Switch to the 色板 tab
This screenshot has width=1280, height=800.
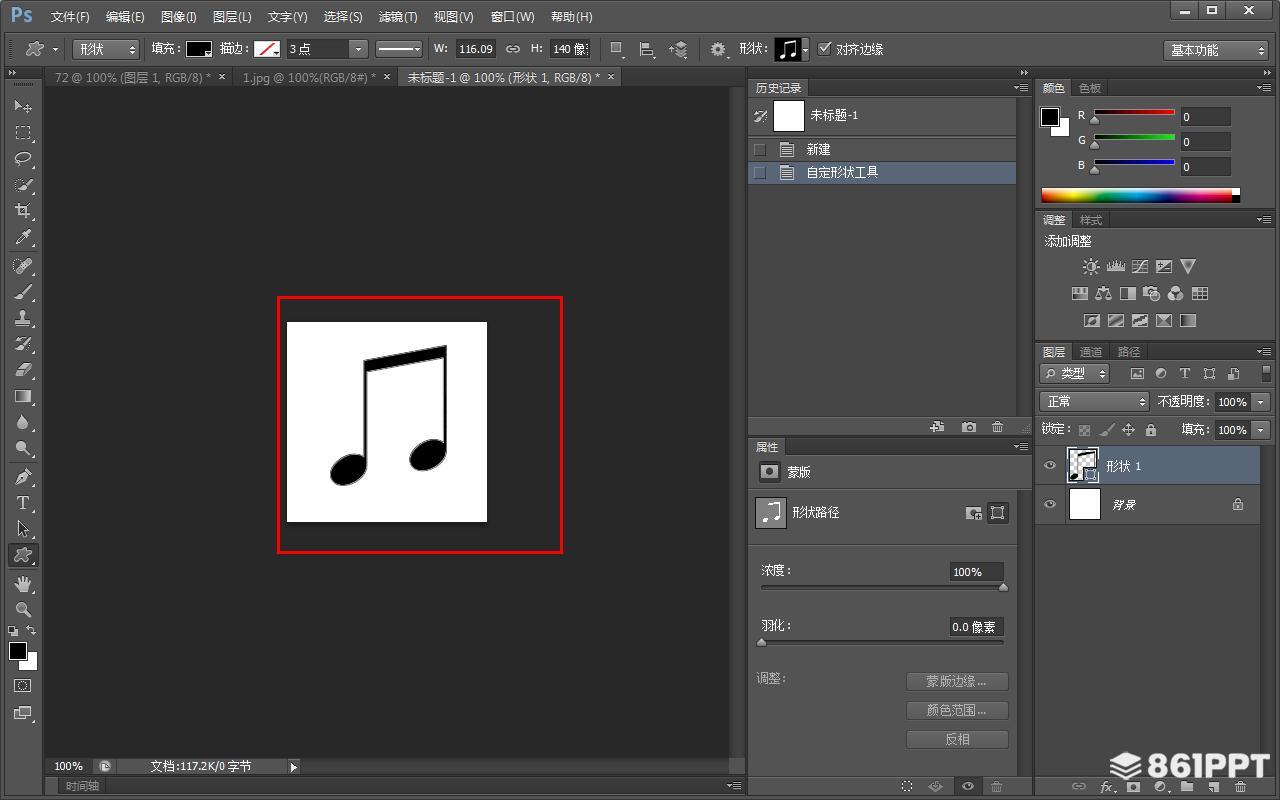[x=1090, y=88]
